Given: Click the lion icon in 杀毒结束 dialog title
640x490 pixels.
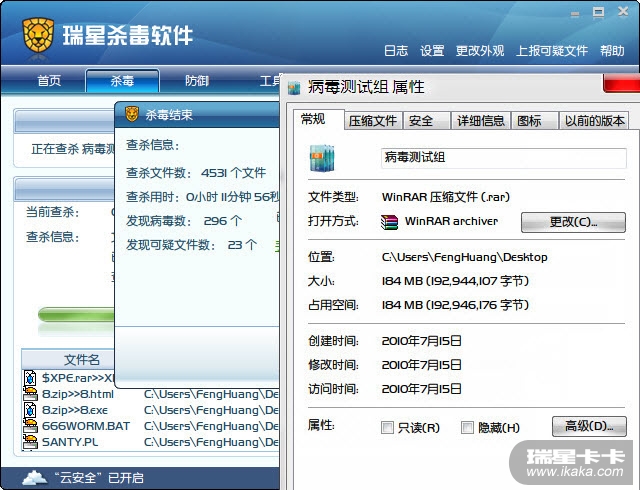Looking at the screenshot, I should (x=132, y=114).
